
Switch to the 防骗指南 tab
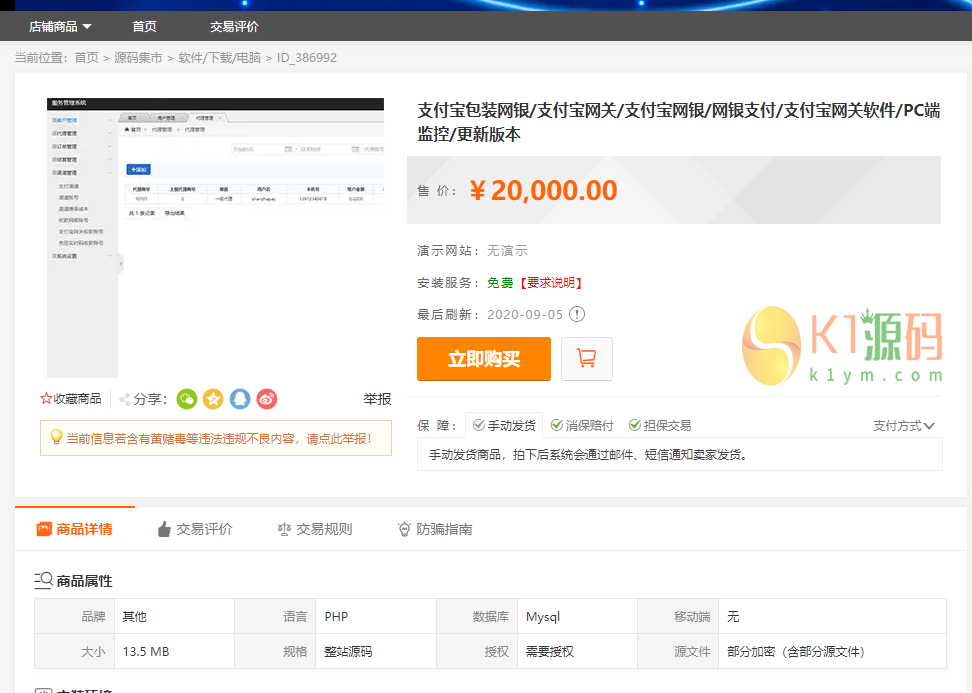click(434, 529)
